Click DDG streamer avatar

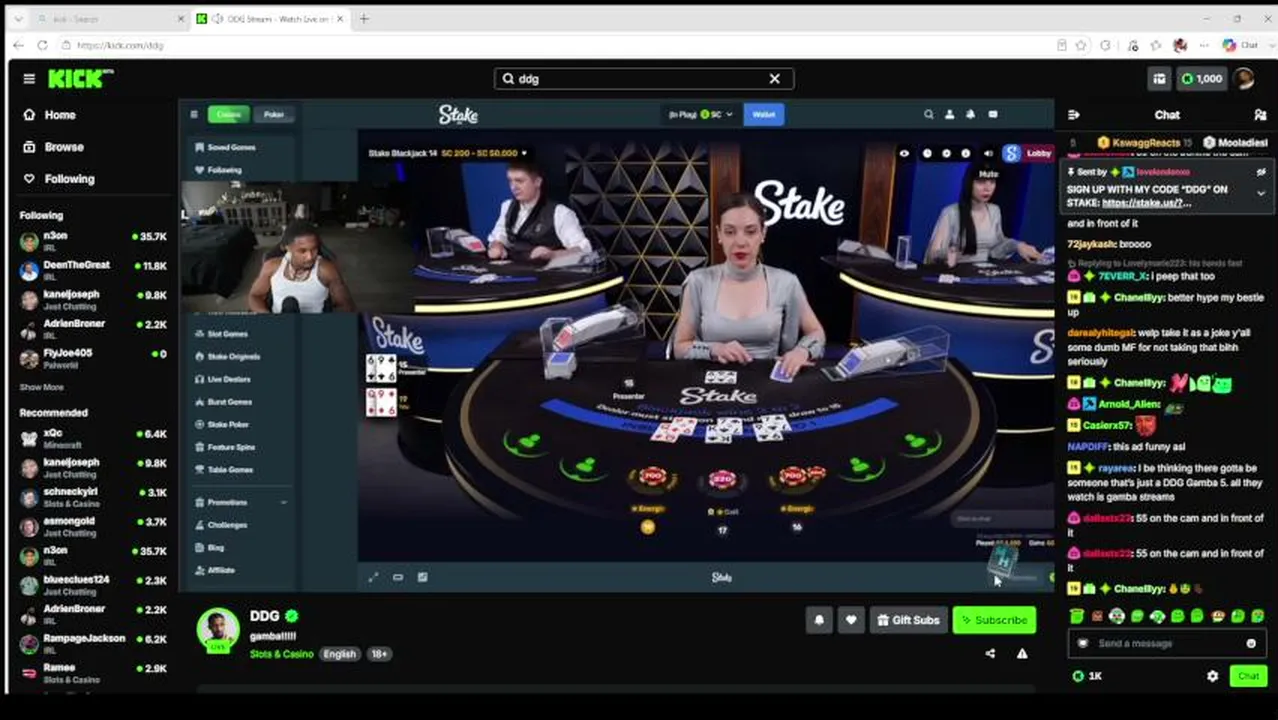tap(217, 629)
